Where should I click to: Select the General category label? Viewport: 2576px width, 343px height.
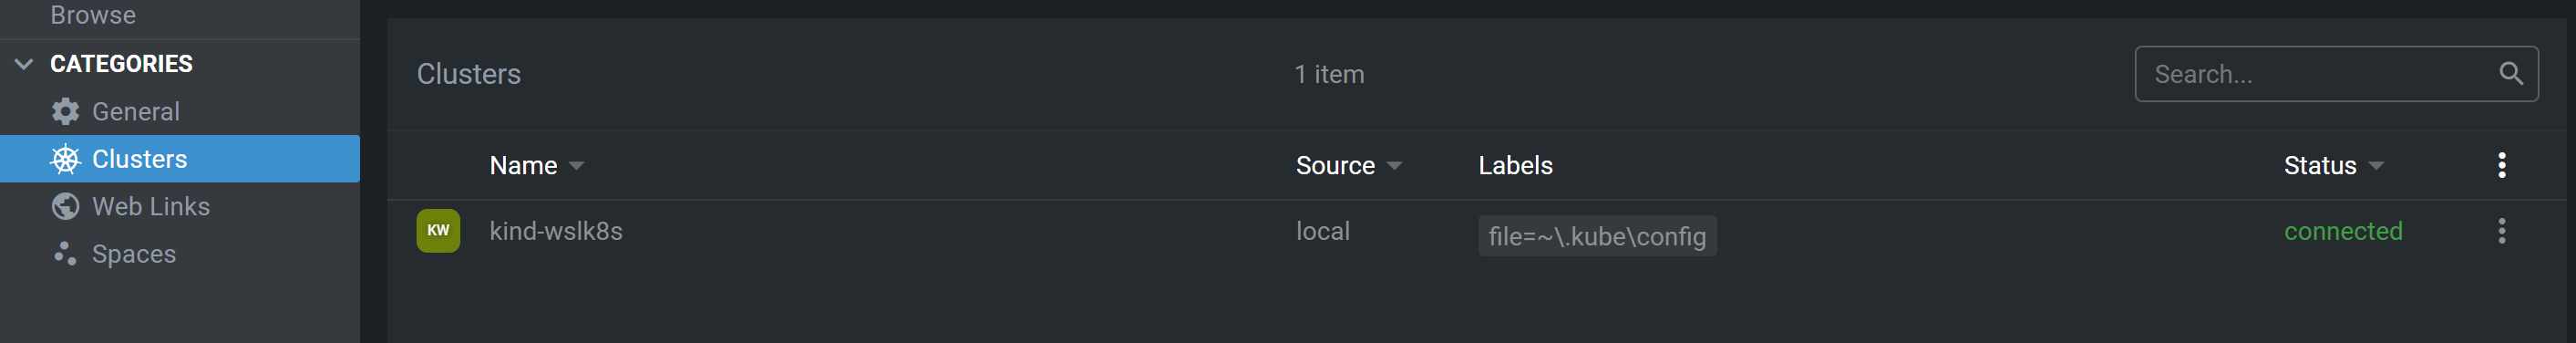click(x=136, y=111)
